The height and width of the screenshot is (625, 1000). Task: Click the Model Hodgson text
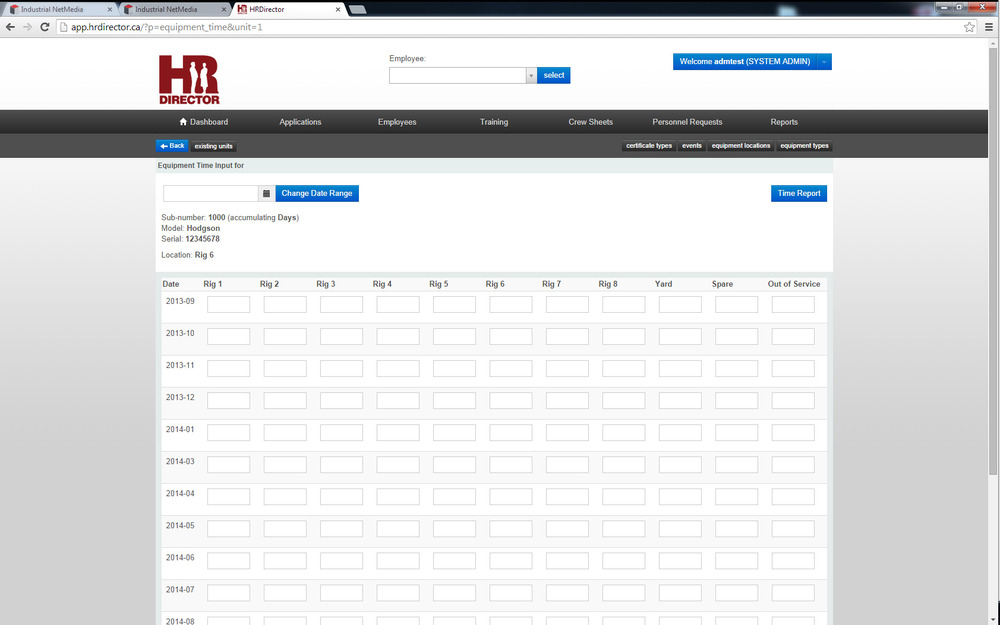[191, 228]
